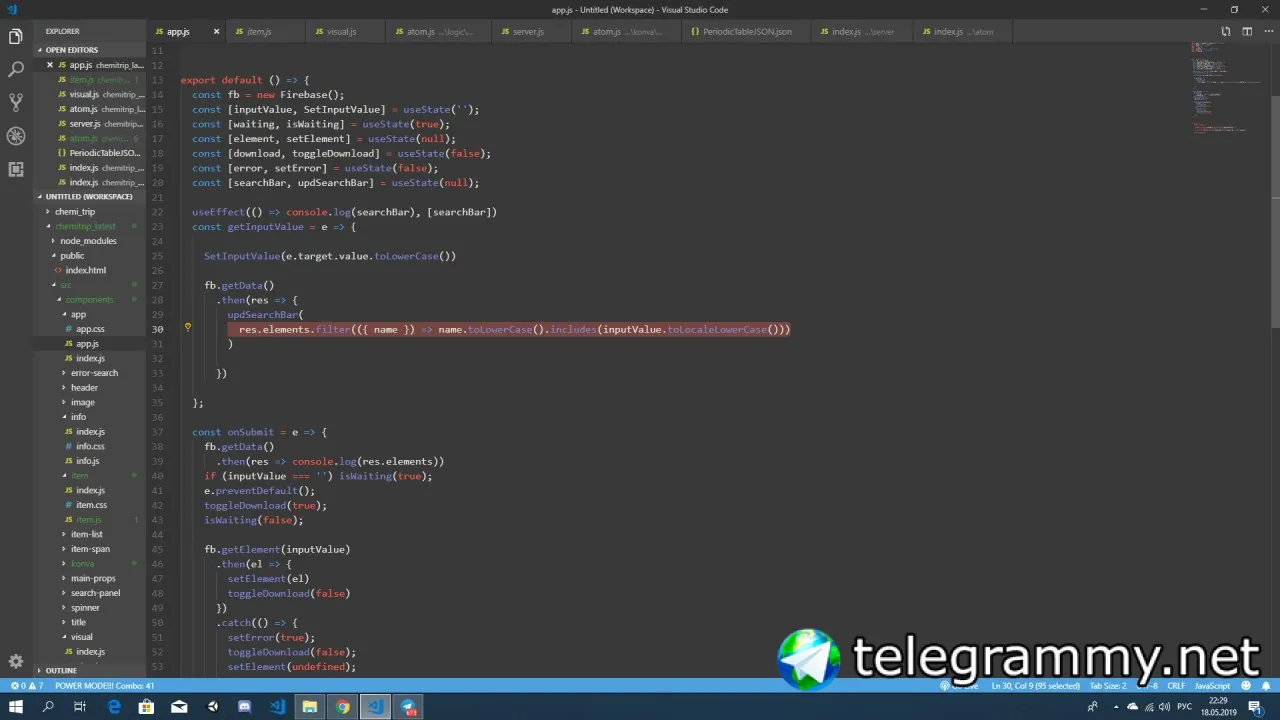Switch to the server.js tab

531,32
